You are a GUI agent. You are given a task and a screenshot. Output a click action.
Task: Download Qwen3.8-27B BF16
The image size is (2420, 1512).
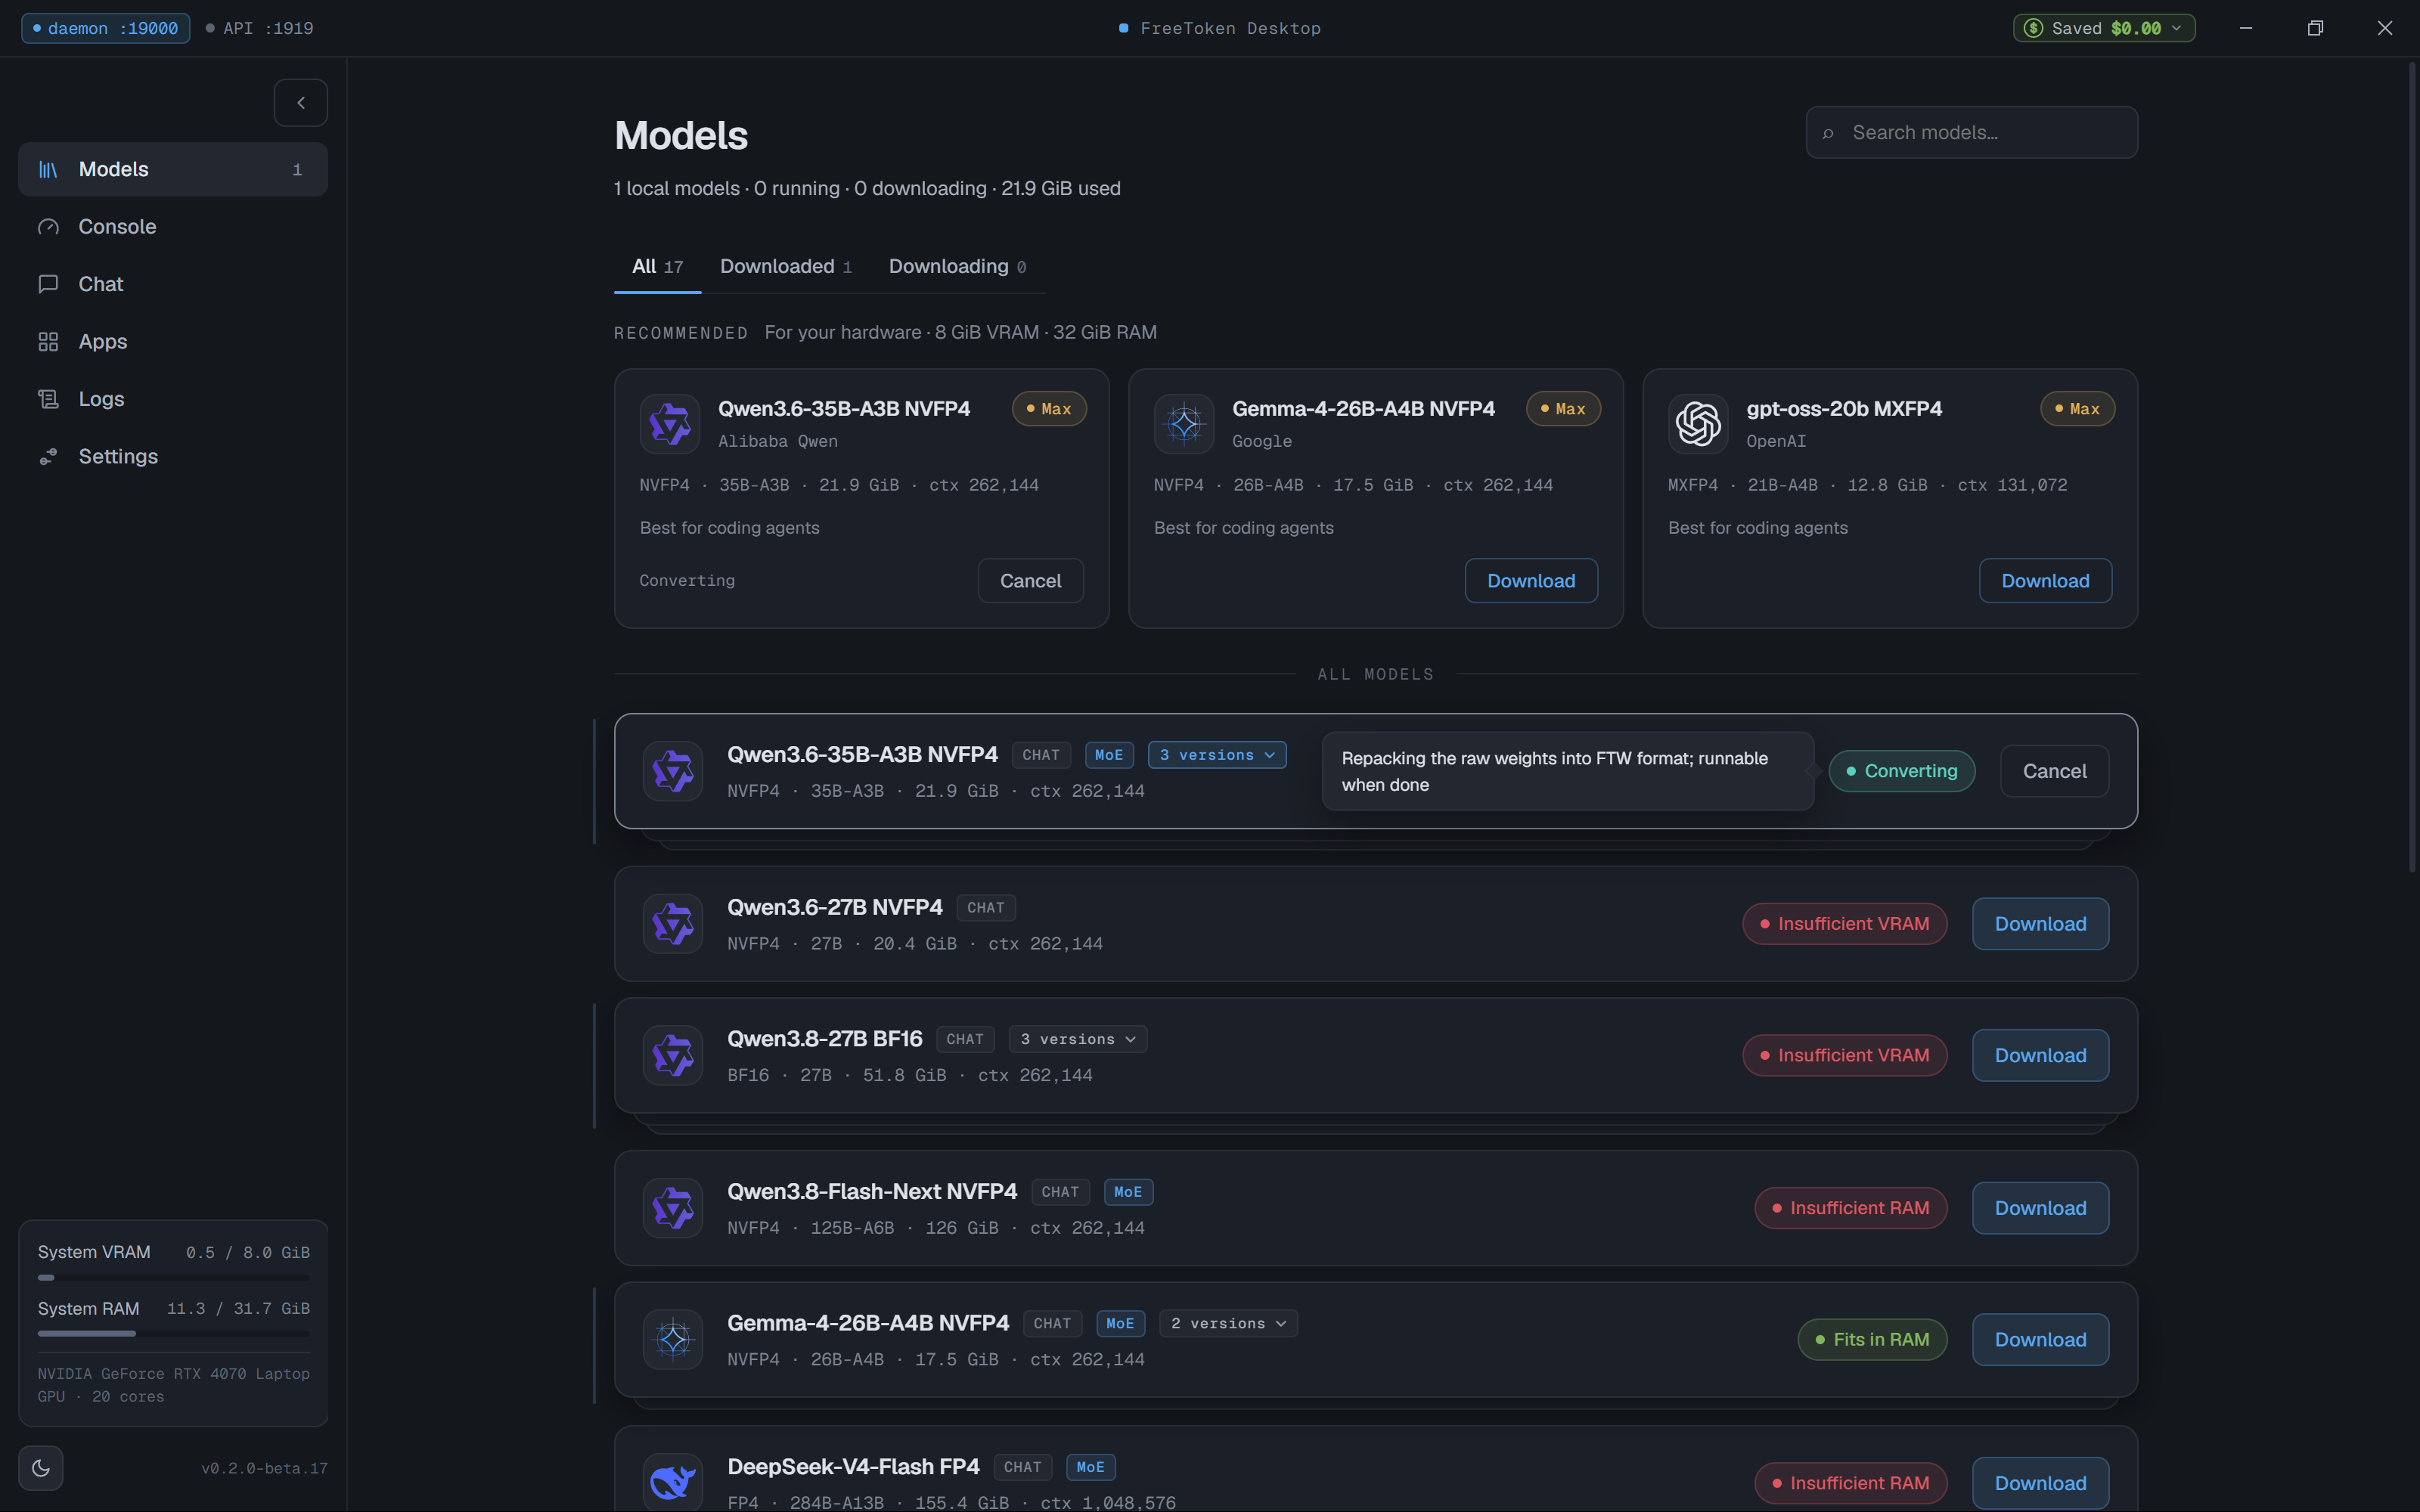(x=2040, y=1055)
